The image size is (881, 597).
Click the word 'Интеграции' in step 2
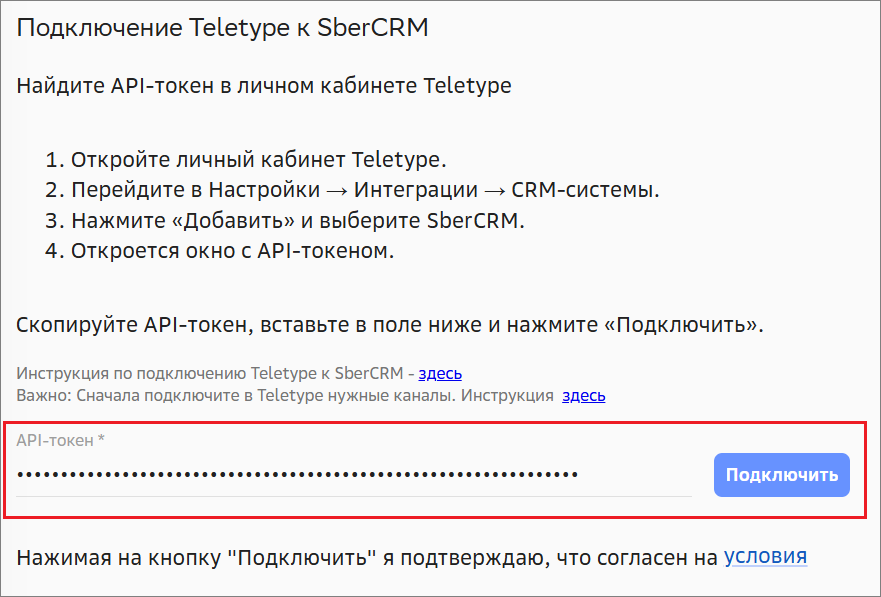pos(417,190)
